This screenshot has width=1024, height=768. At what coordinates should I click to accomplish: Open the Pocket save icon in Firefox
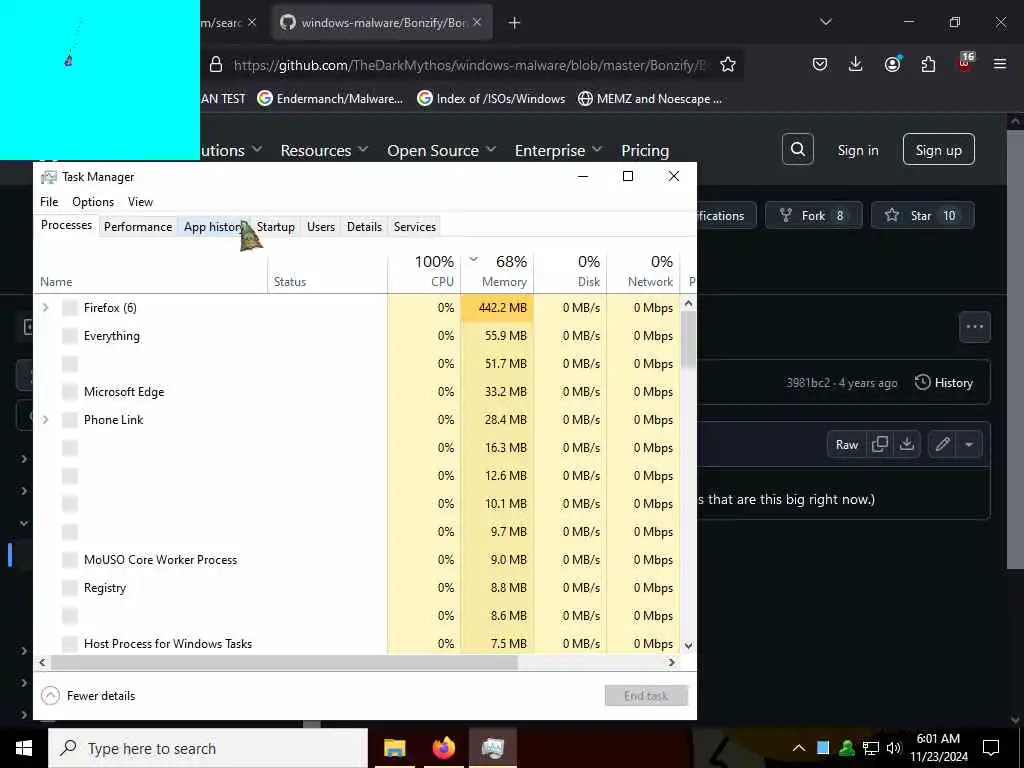(820, 64)
